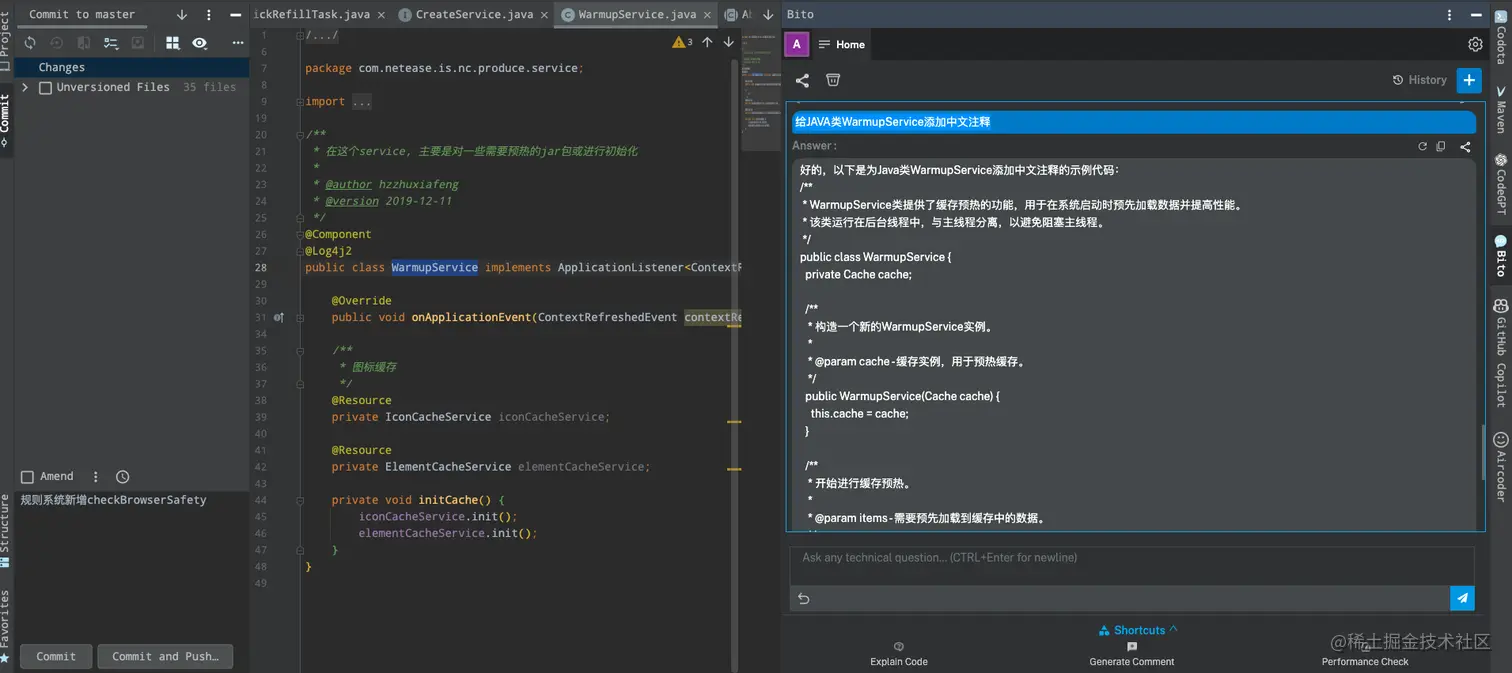Enable the Amend checkbox
This screenshot has width=1512, height=673.
[27, 477]
